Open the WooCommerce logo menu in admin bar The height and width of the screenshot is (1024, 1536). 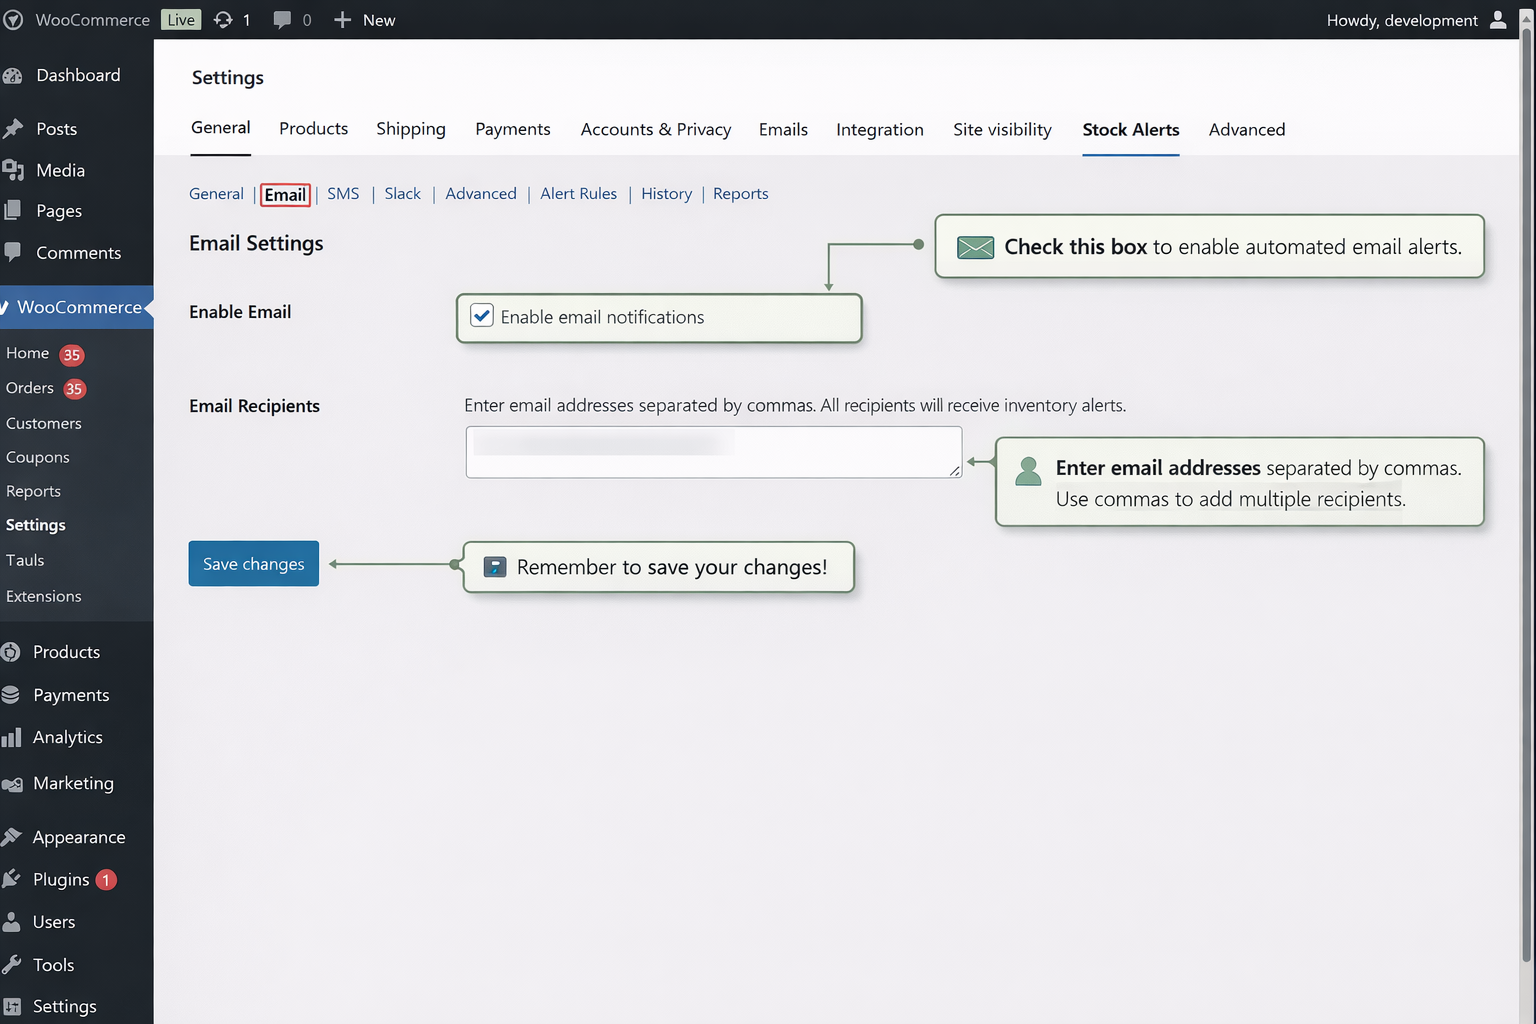click(14, 19)
